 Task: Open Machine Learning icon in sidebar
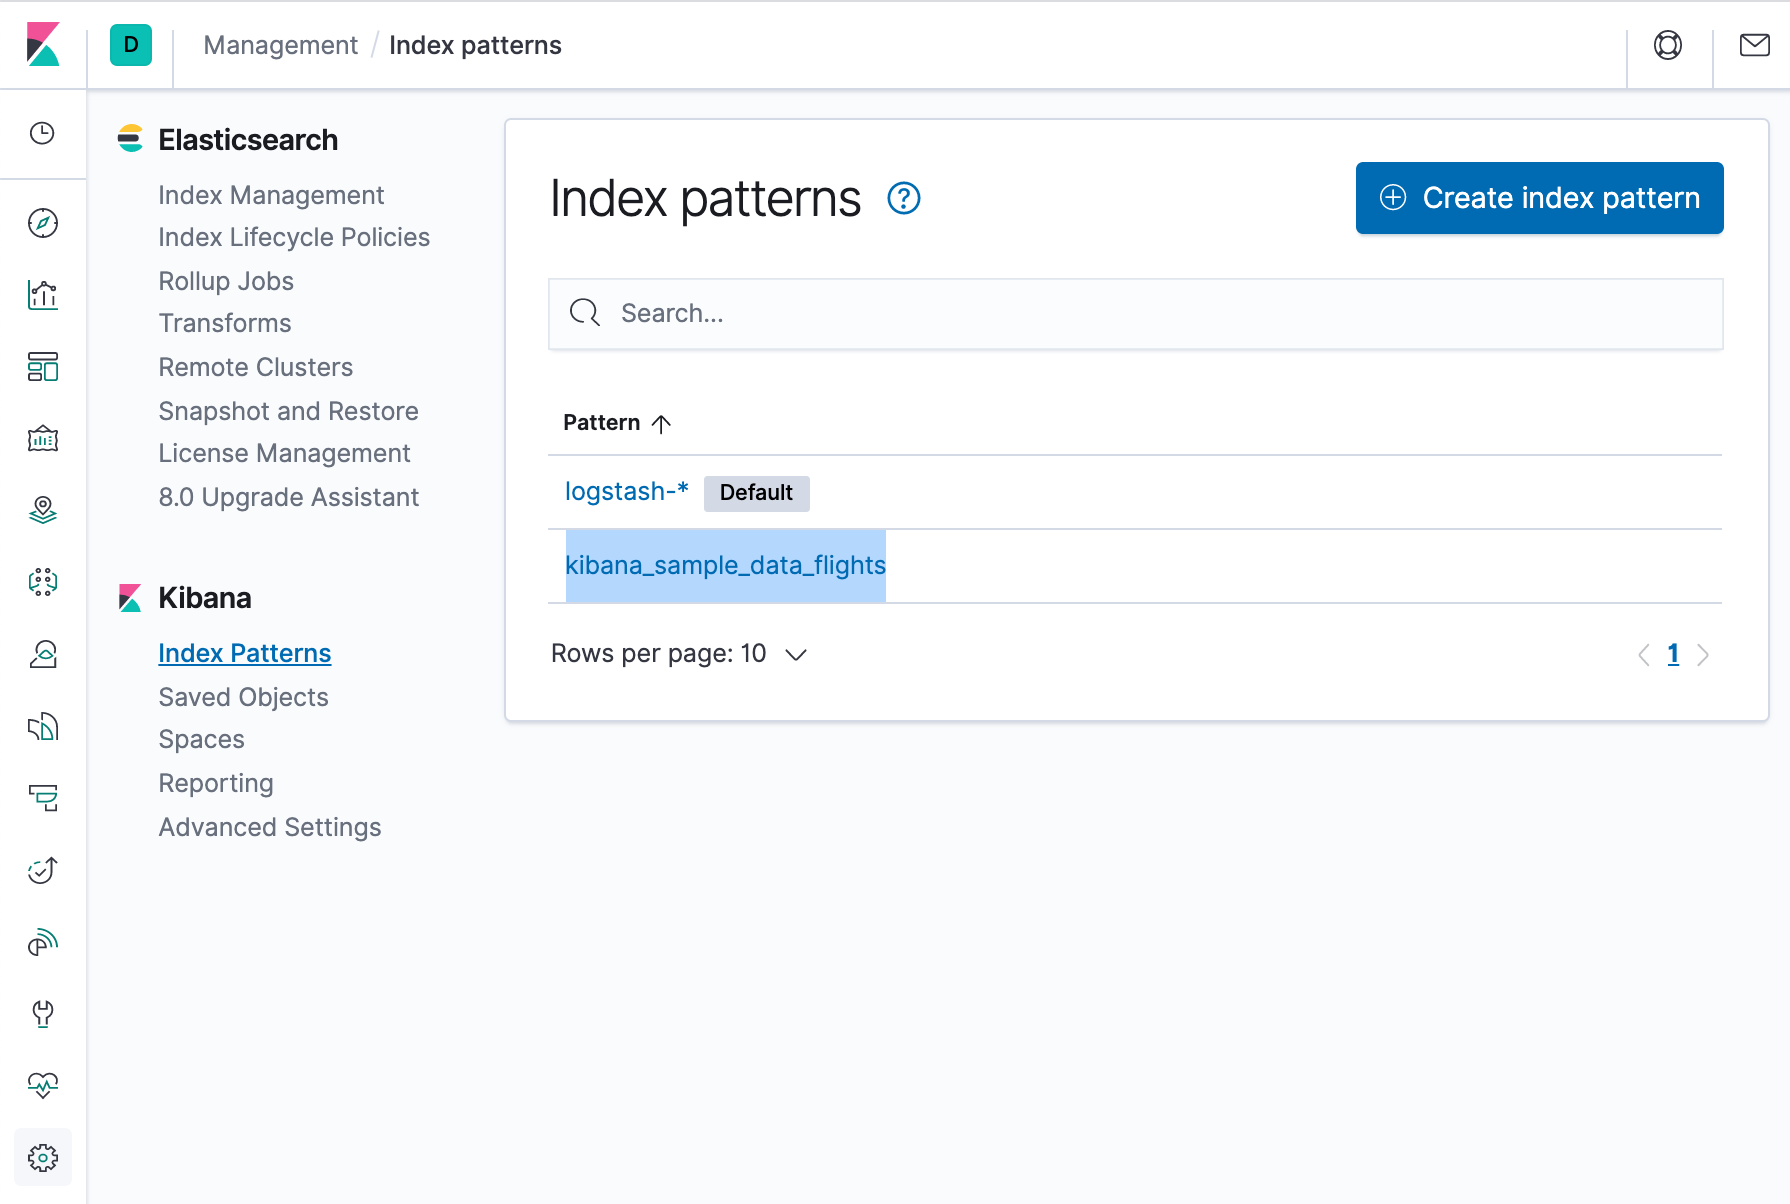[43, 582]
